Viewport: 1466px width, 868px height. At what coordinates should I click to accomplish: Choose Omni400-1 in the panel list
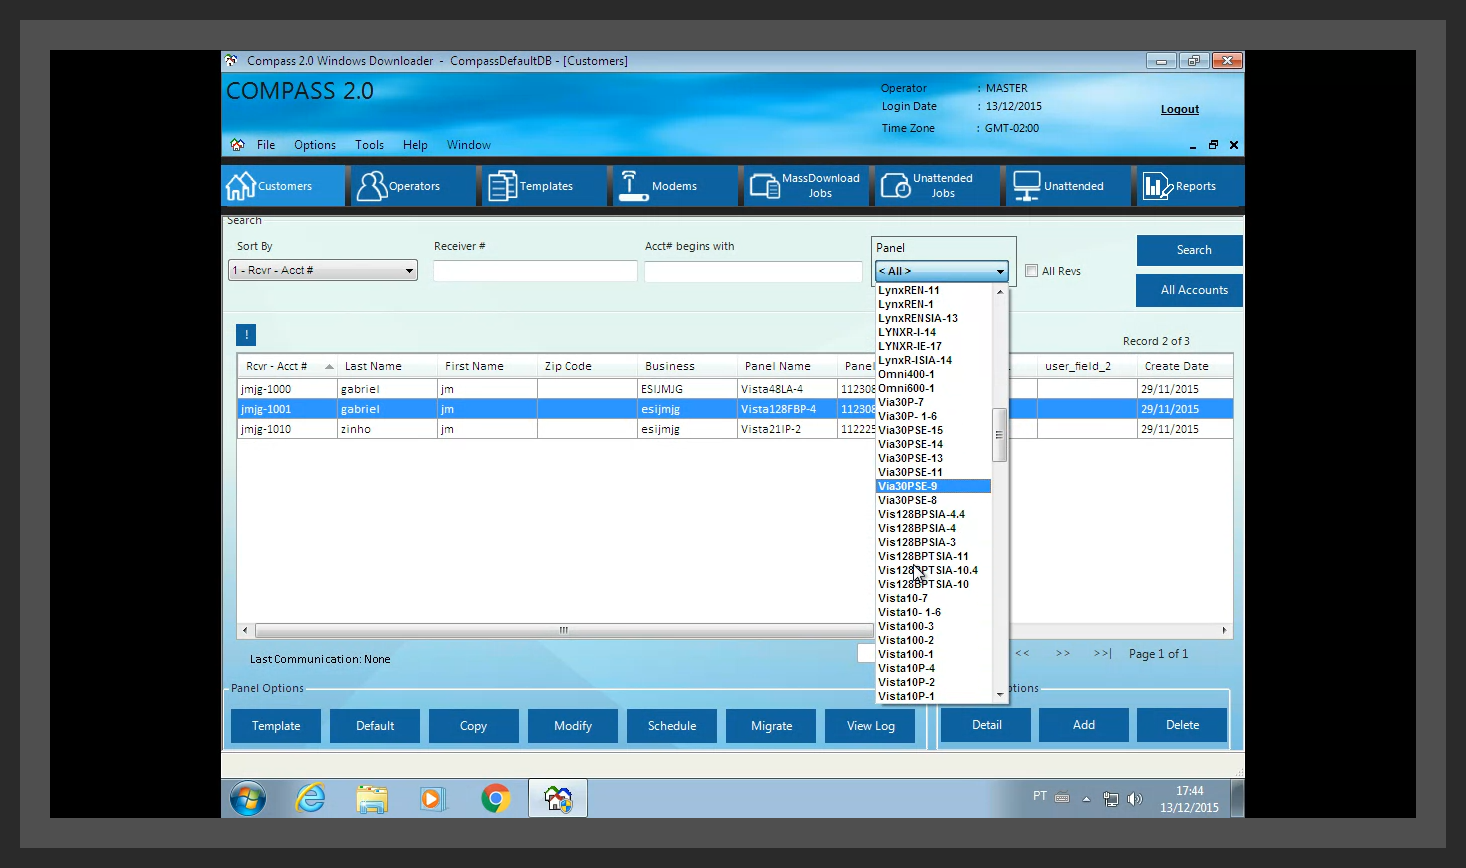pos(933,374)
